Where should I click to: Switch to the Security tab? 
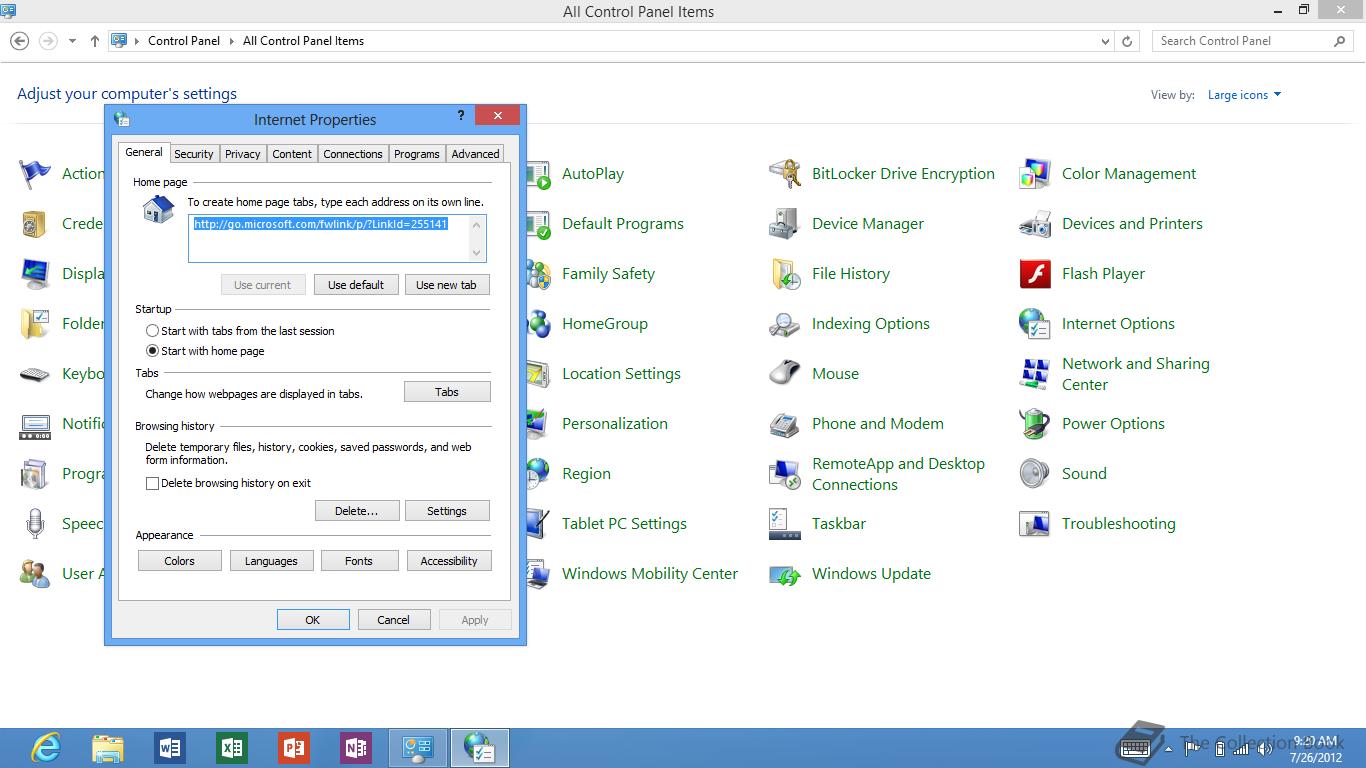(193, 154)
